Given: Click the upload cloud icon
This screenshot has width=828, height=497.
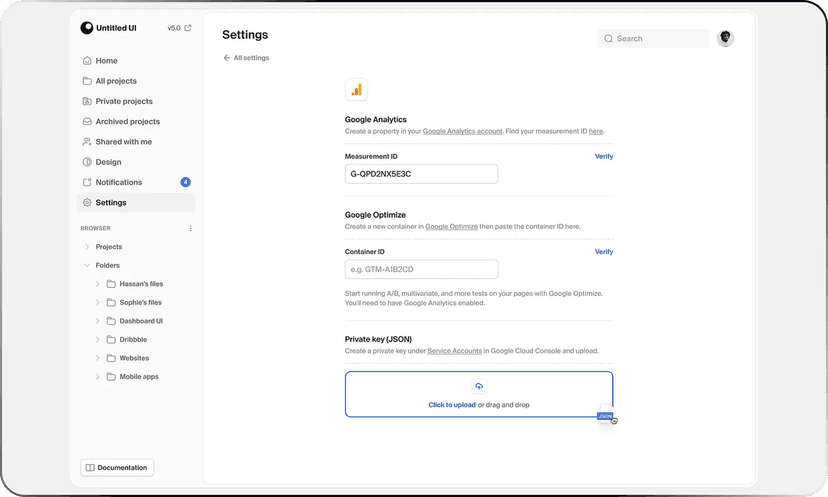Looking at the screenshot, I should pyautogui.click(x=479, y=386).
